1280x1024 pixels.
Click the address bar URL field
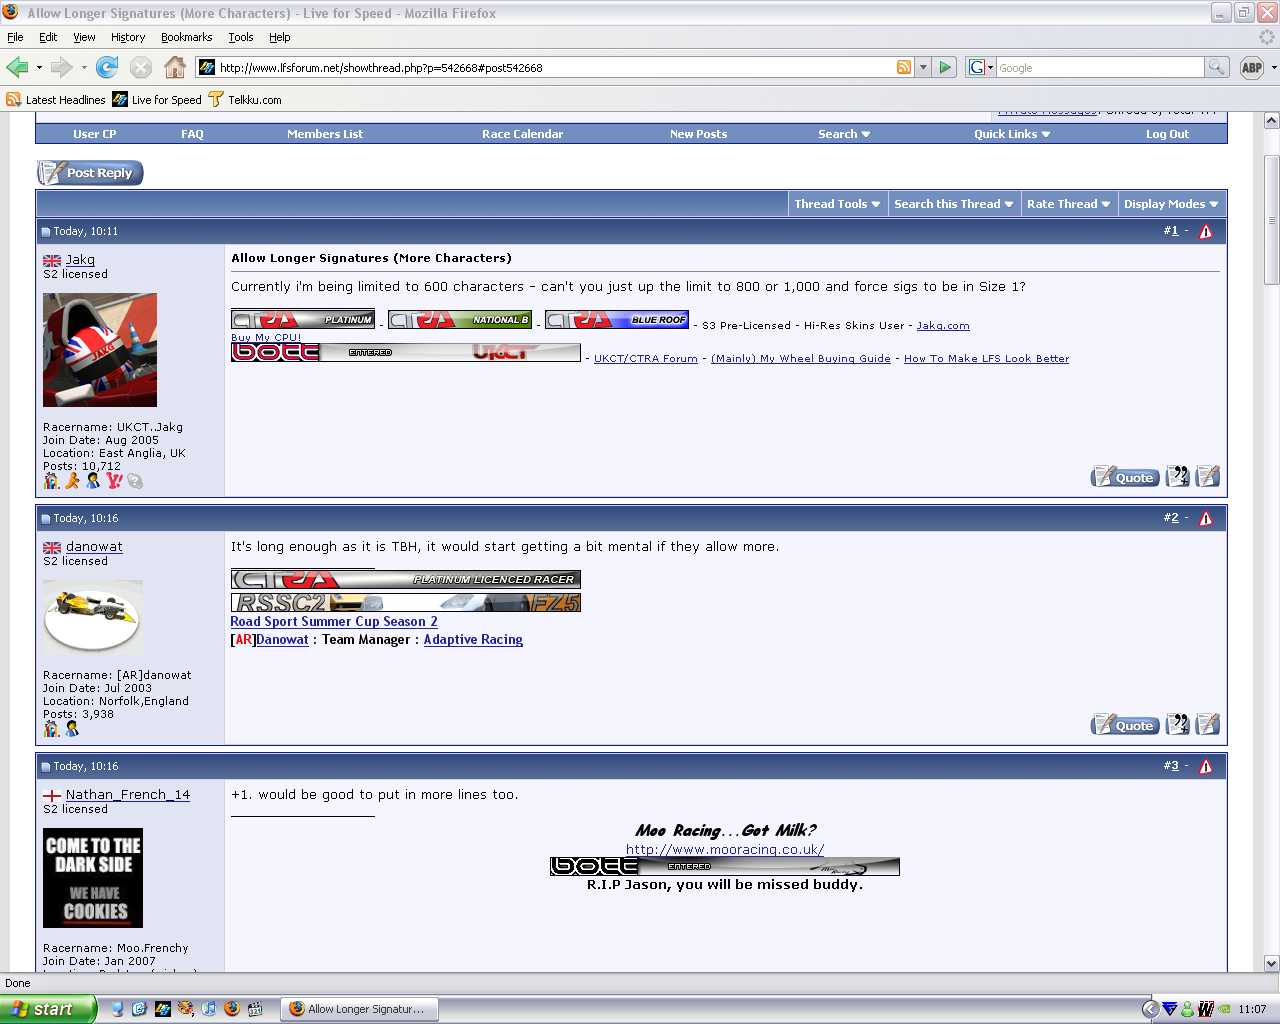555,68
